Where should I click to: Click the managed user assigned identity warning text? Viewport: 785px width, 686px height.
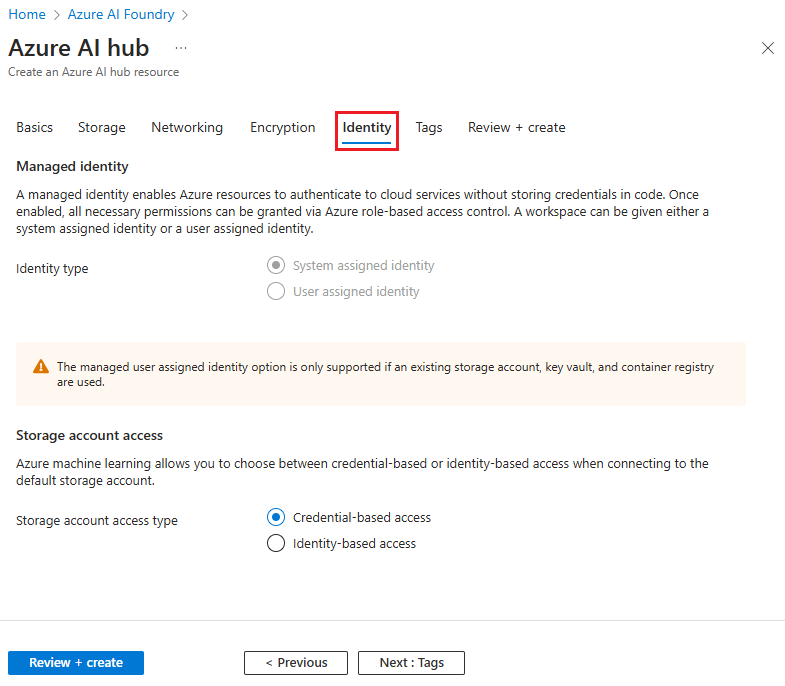pos(385,374)
